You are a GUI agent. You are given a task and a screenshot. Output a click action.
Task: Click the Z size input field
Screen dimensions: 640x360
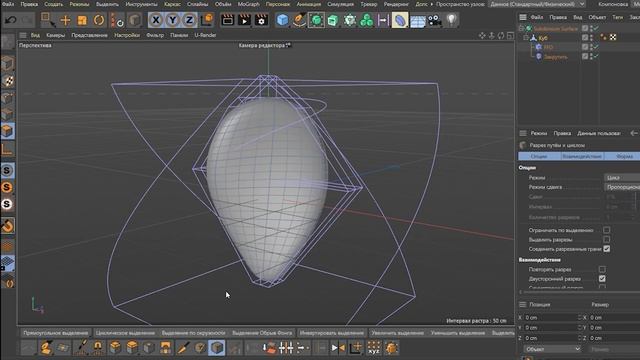(614, 338)
